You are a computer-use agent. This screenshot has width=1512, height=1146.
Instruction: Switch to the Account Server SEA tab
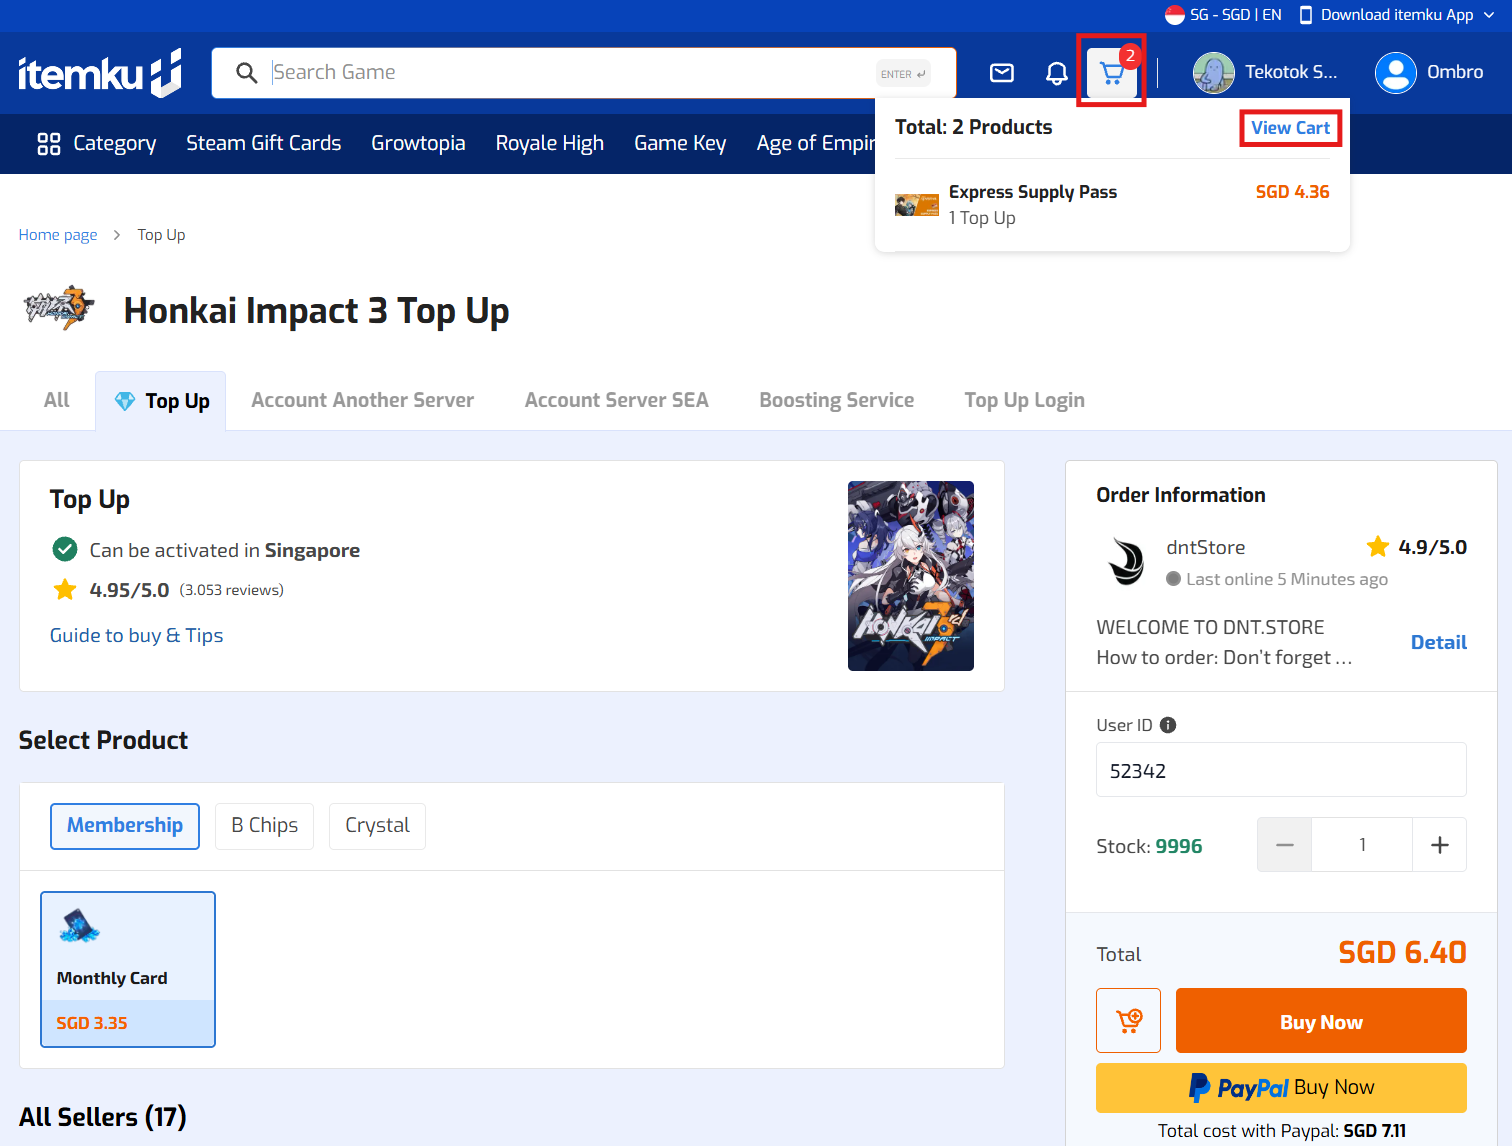[x=616, y=400]
